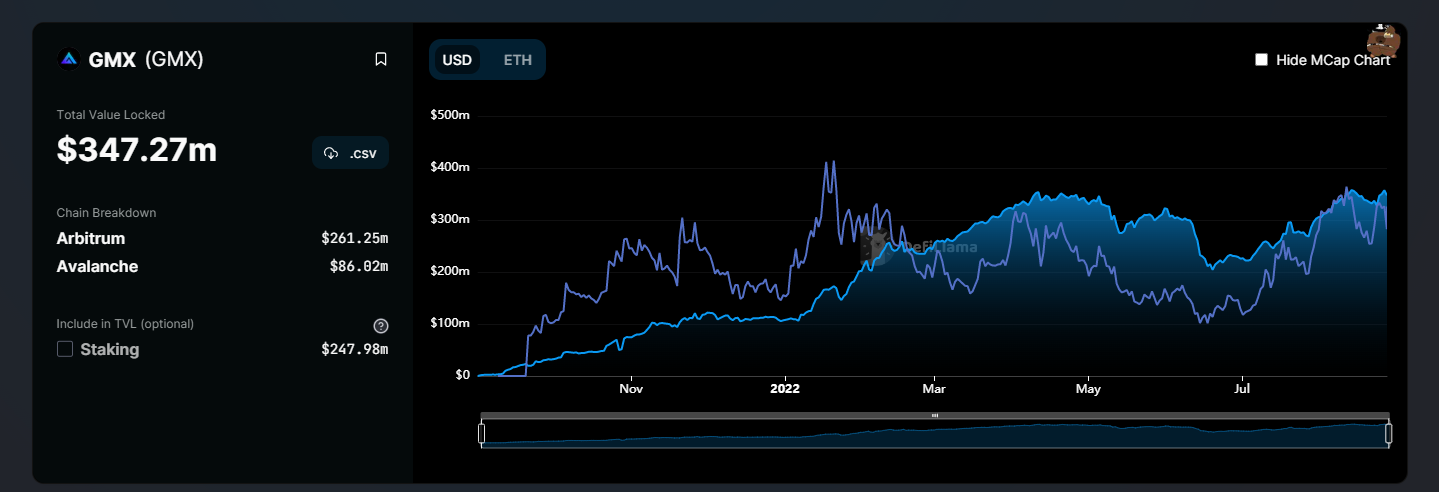Bookmark the GMX protocol
Screen dimensions: 1439x492
tap(381, 59)
